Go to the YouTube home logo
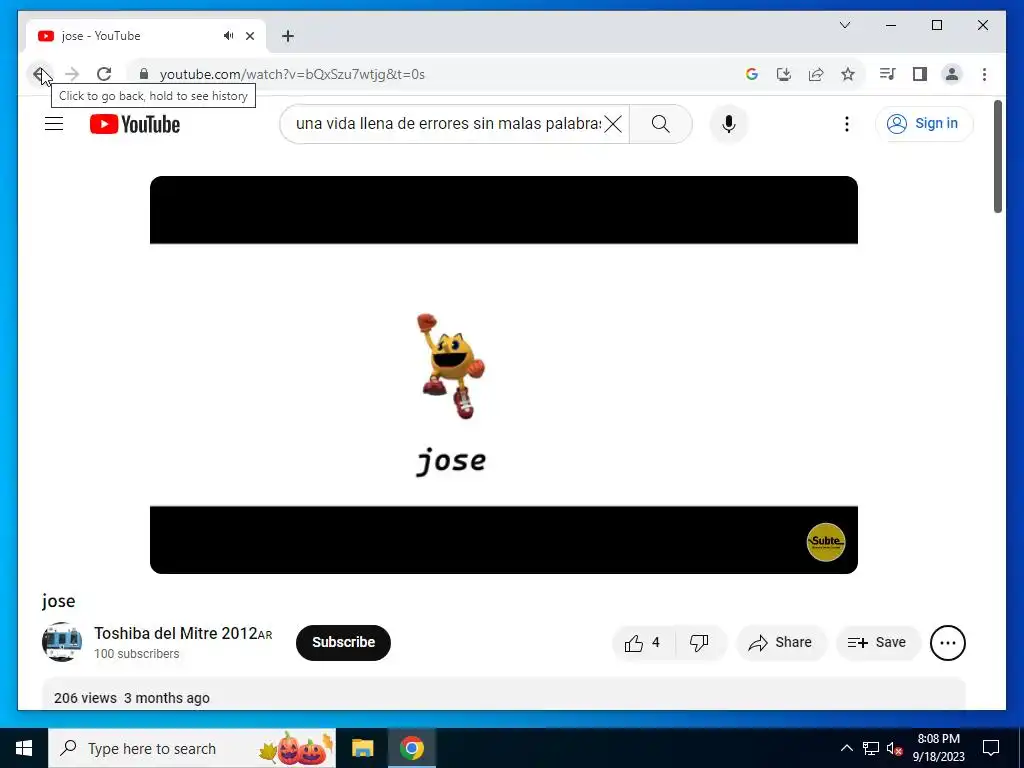This screenshot has width=1024, height=768. tap(135, 124)
